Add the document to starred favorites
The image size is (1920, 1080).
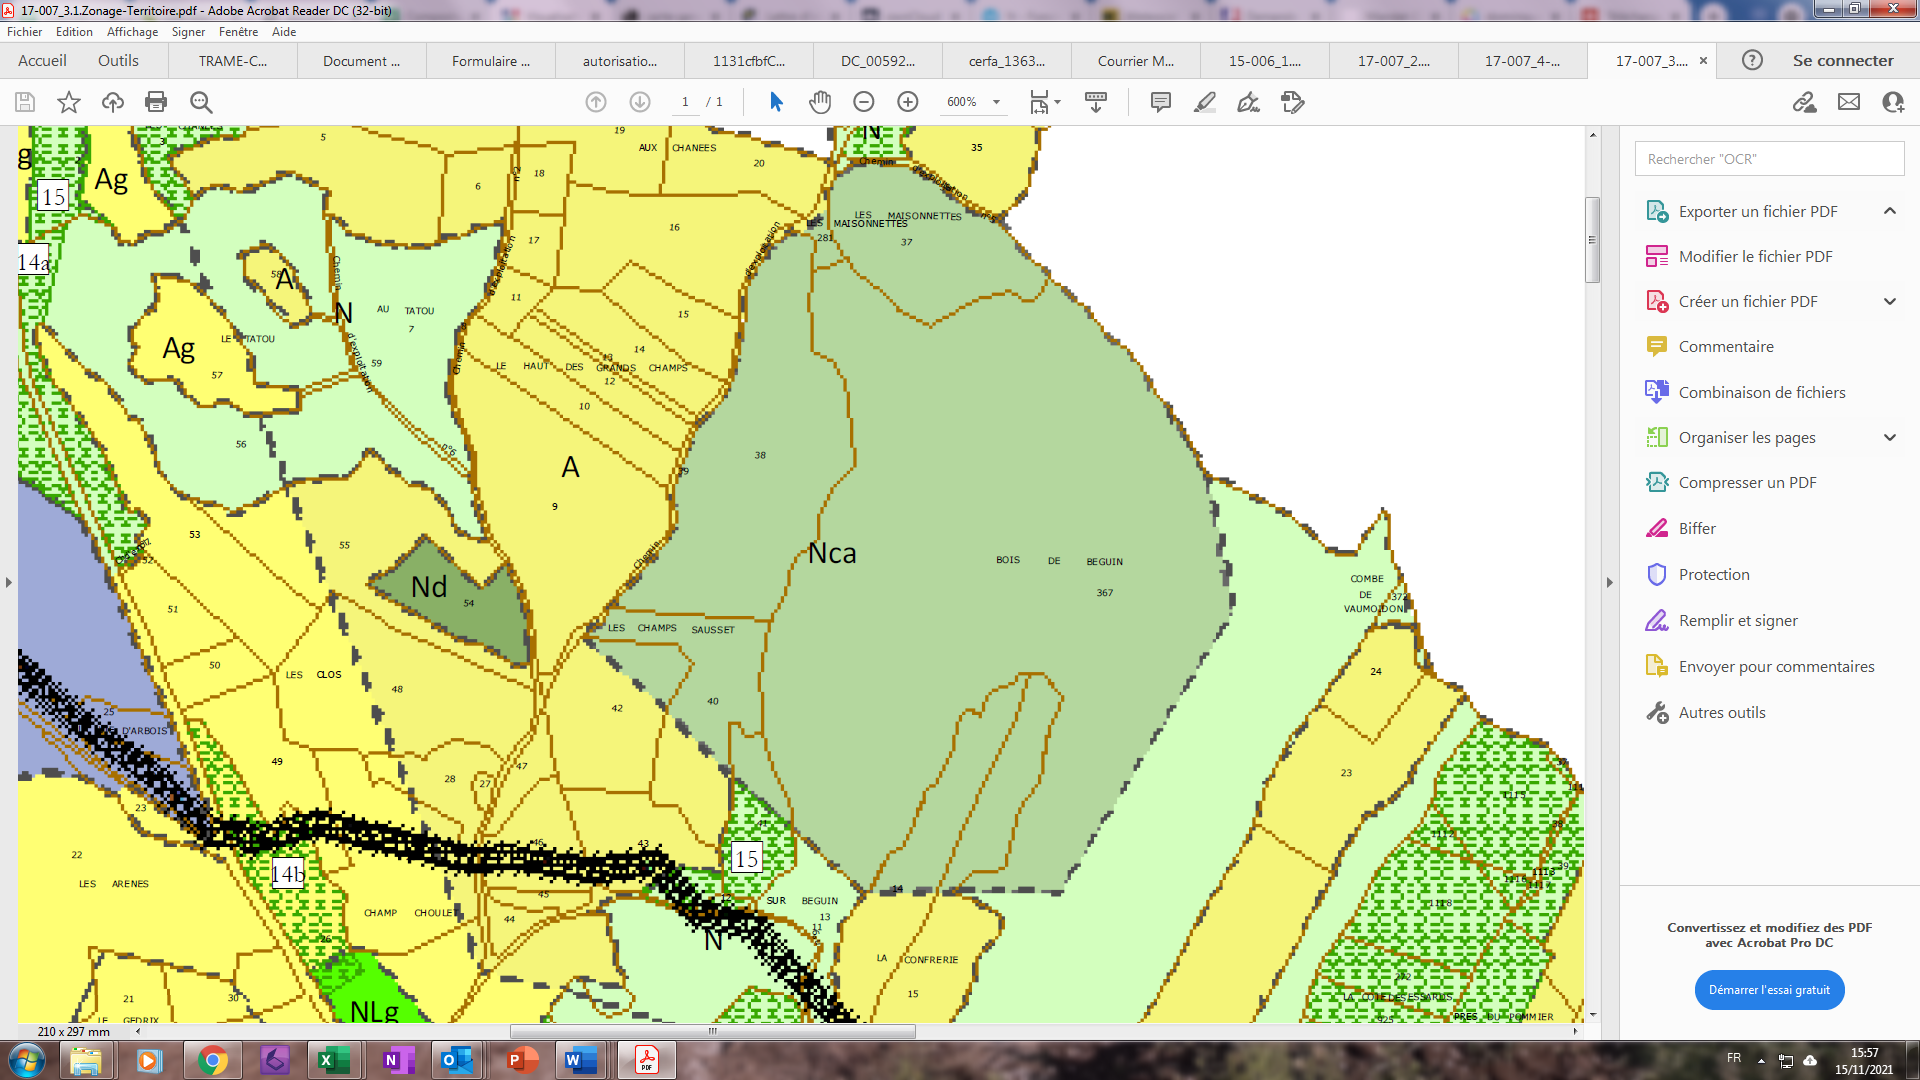69,102
